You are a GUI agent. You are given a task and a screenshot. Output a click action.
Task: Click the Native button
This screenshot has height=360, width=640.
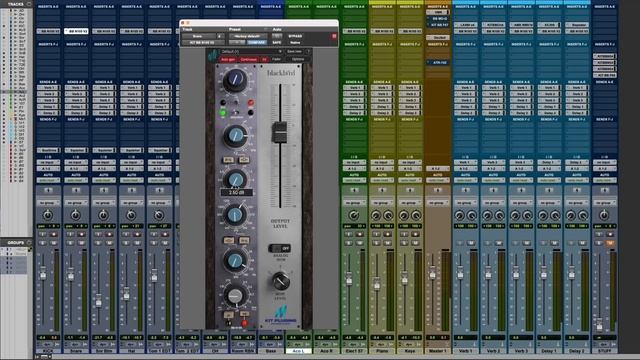click(x=295, y=42)
